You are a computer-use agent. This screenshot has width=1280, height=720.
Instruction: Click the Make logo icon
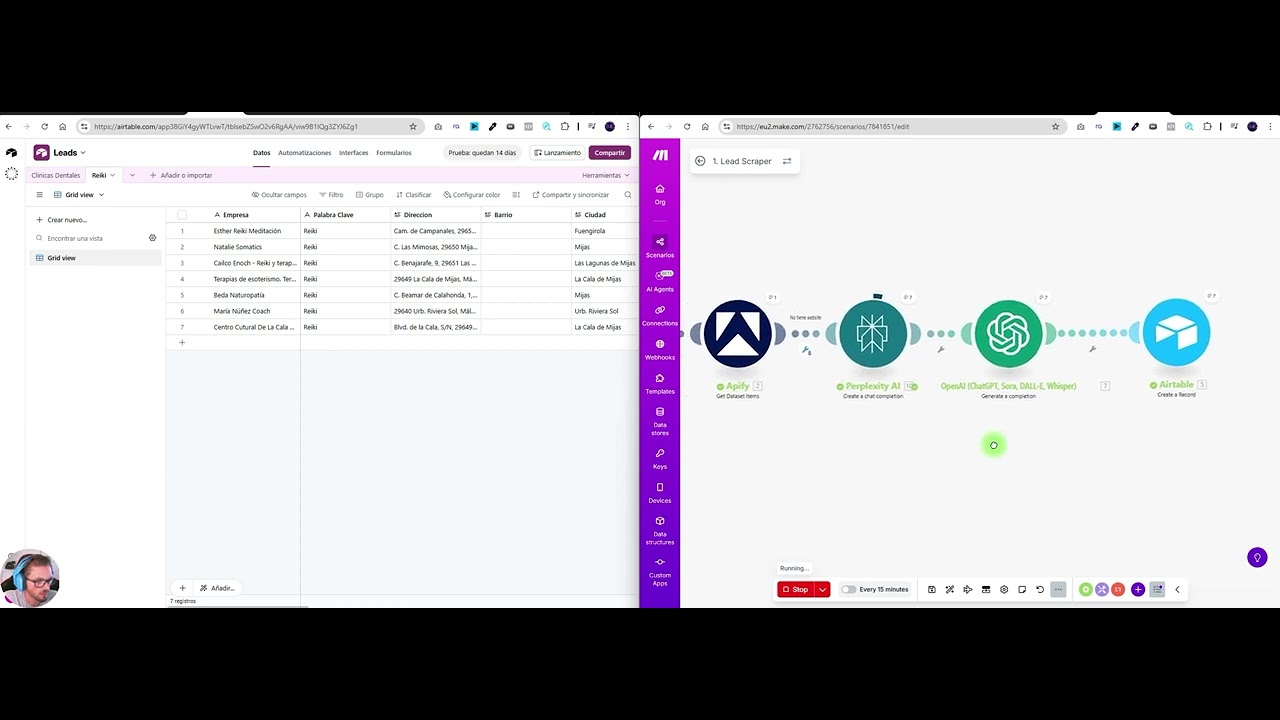(660, 155)
